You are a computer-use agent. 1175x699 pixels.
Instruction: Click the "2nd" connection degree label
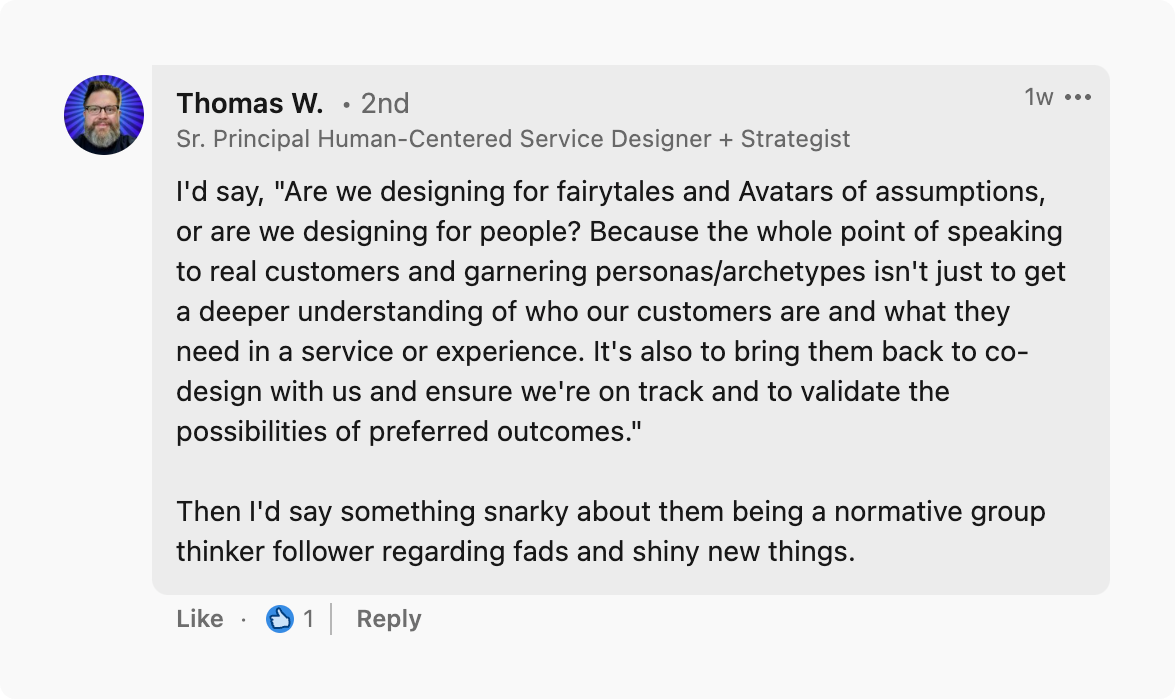385,103
